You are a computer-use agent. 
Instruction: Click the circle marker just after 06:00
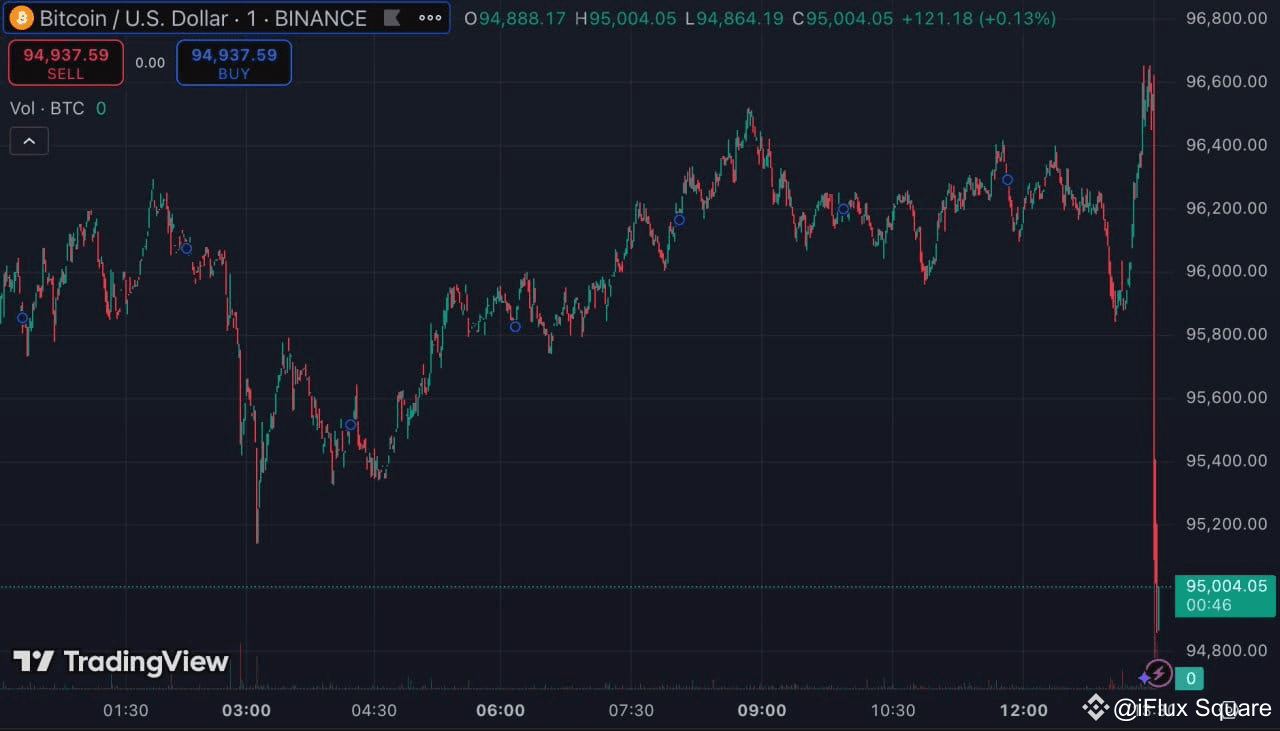click(x=515, y=326)
